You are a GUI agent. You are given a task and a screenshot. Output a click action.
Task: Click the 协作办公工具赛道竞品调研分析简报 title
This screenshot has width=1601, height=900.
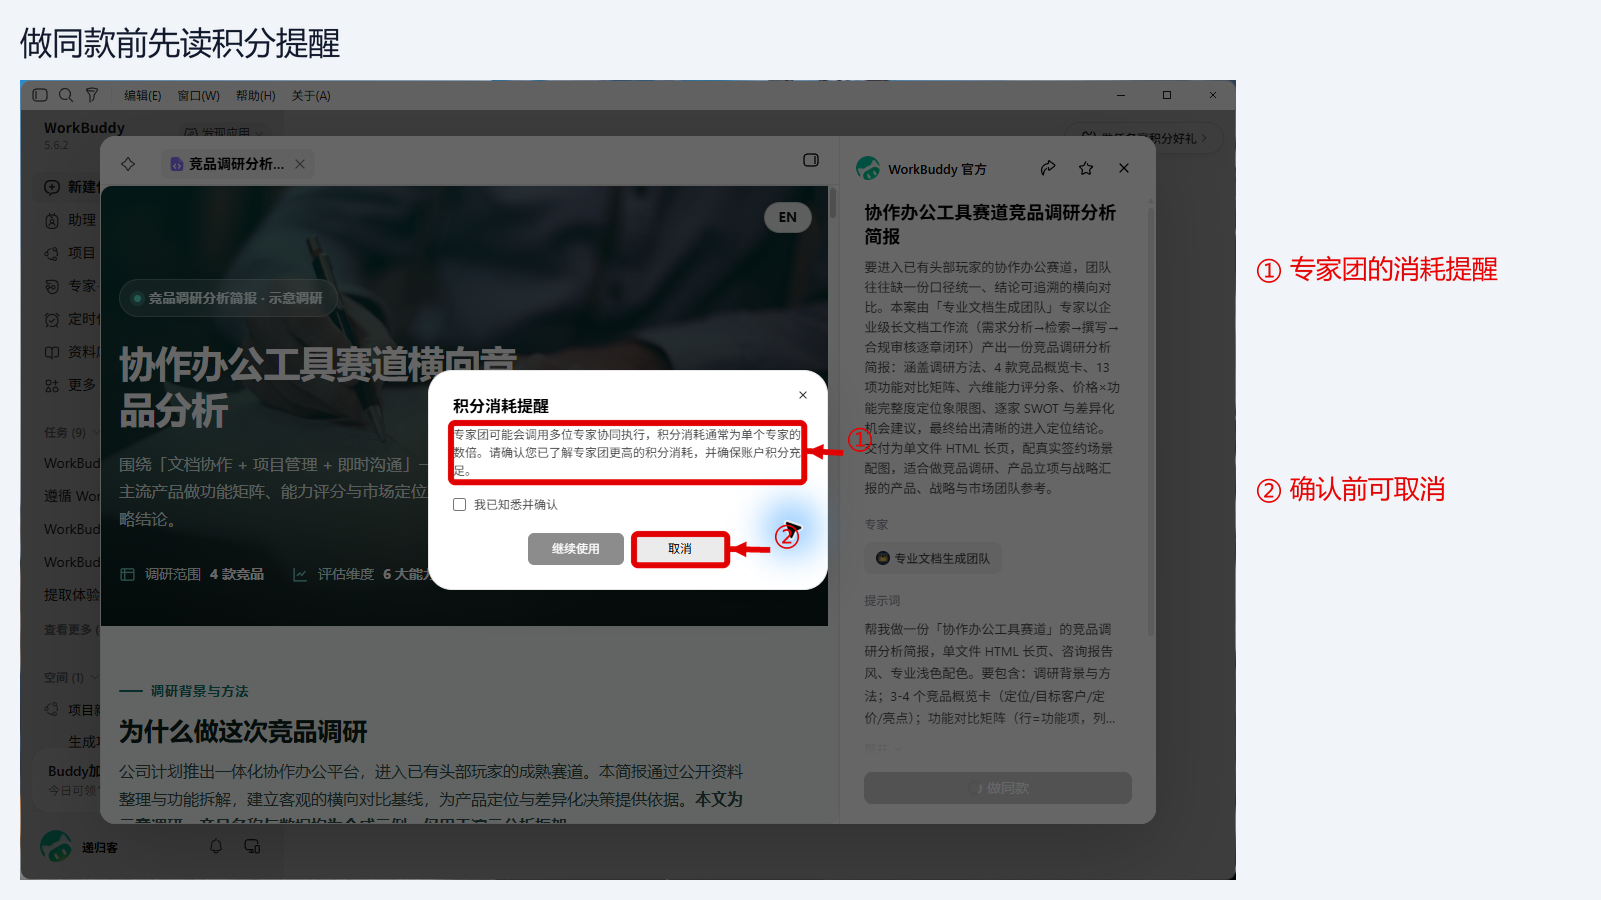pyautogui.click(x=990, y=225)
